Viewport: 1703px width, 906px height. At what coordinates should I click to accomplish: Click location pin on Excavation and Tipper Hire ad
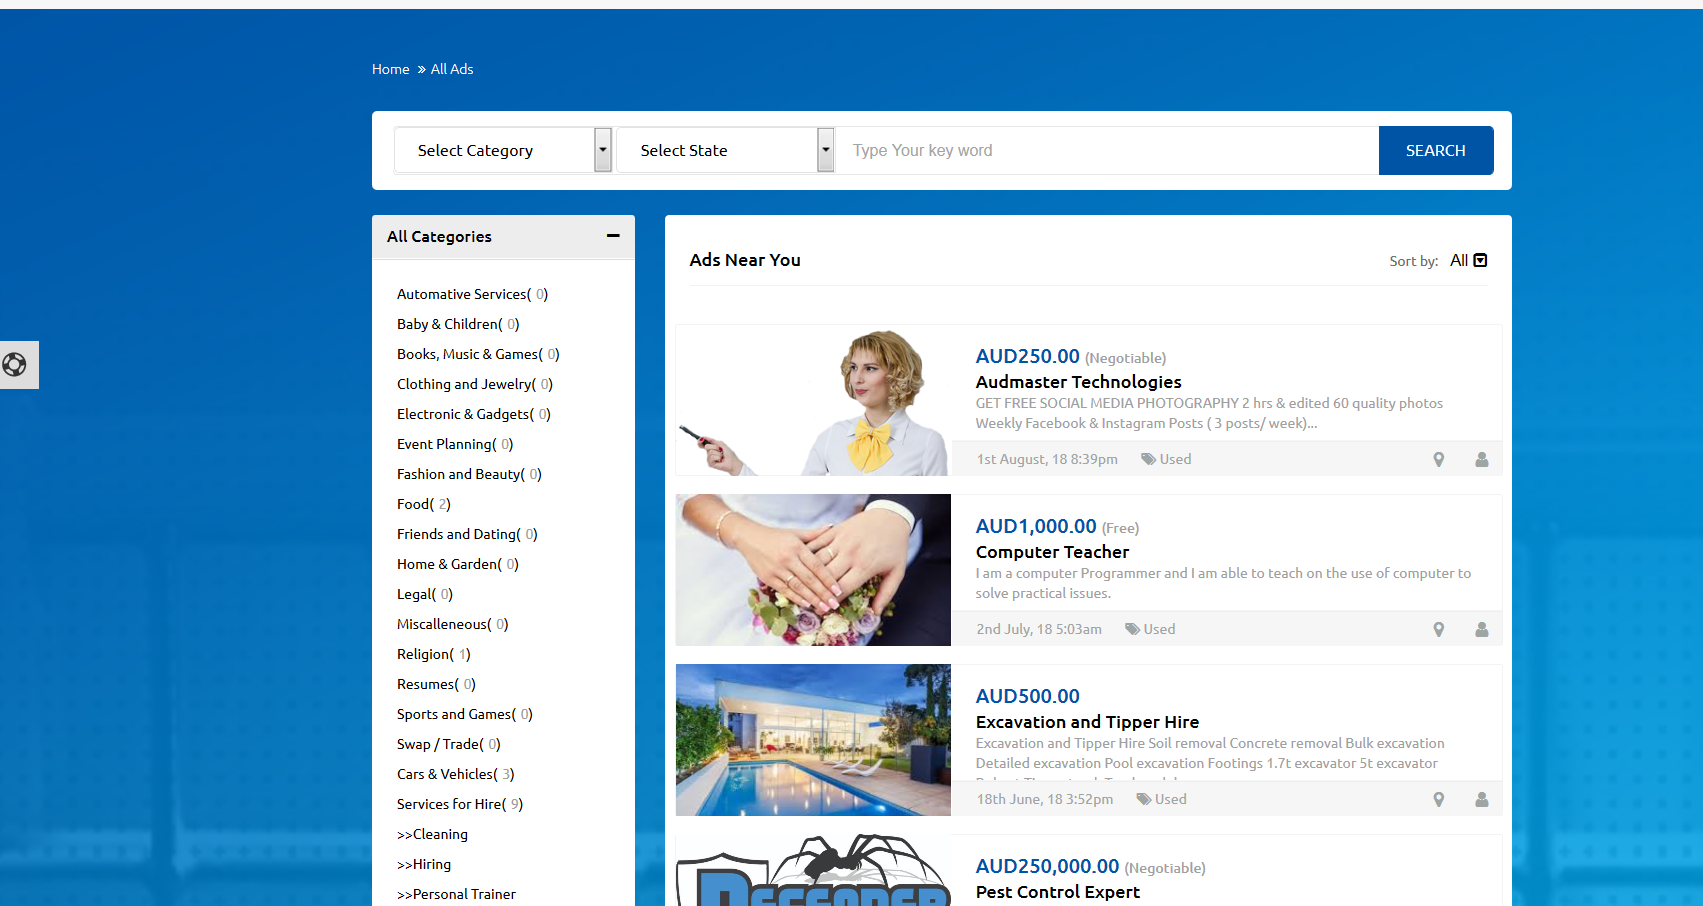1438,800
